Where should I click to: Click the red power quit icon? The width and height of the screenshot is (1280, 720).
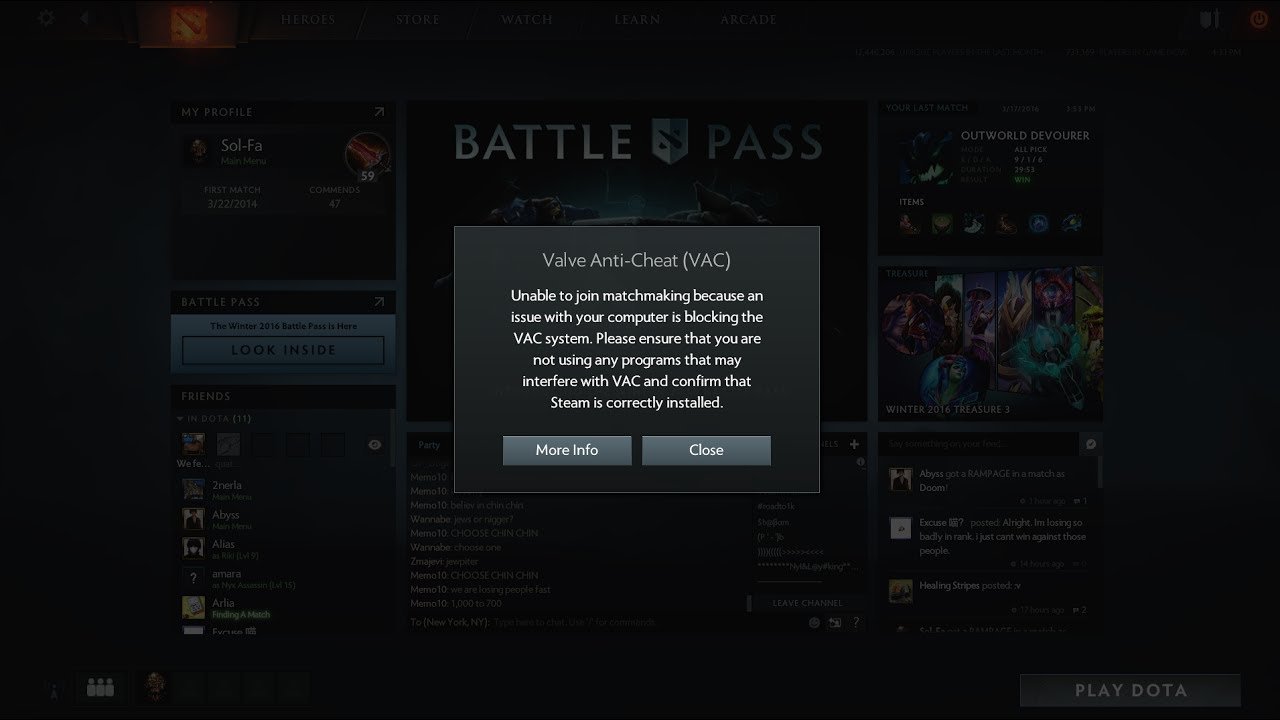(x=1258, y=19)
